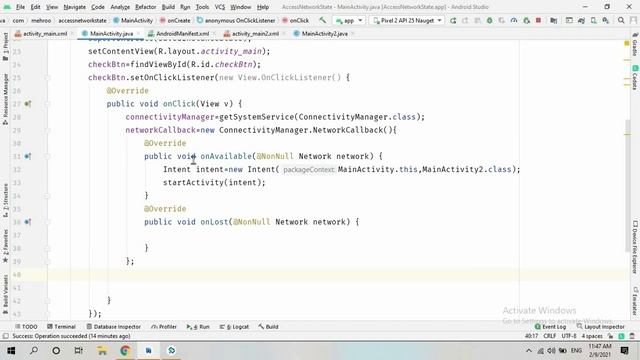Open the app run configuration dropdown
Viewport: 640px width, 360px height.
coord(349,20)
